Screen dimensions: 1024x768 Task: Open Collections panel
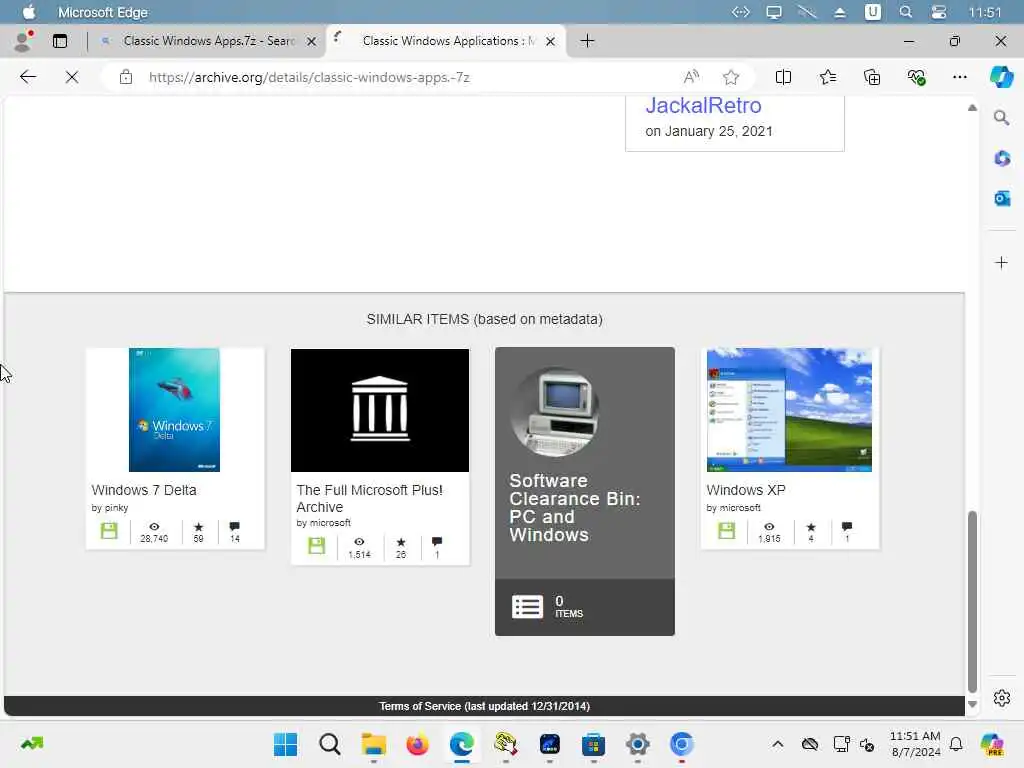tap(872, 77)
